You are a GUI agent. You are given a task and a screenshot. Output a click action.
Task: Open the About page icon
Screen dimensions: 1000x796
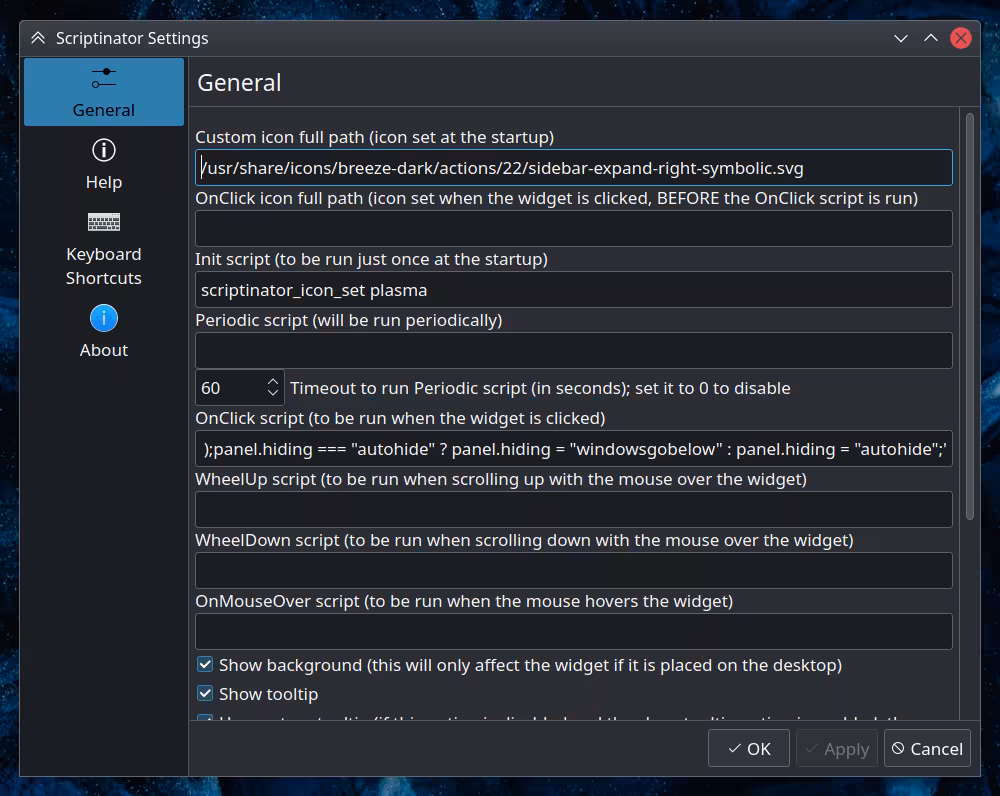pyautogui.click(x=104, y=319)
